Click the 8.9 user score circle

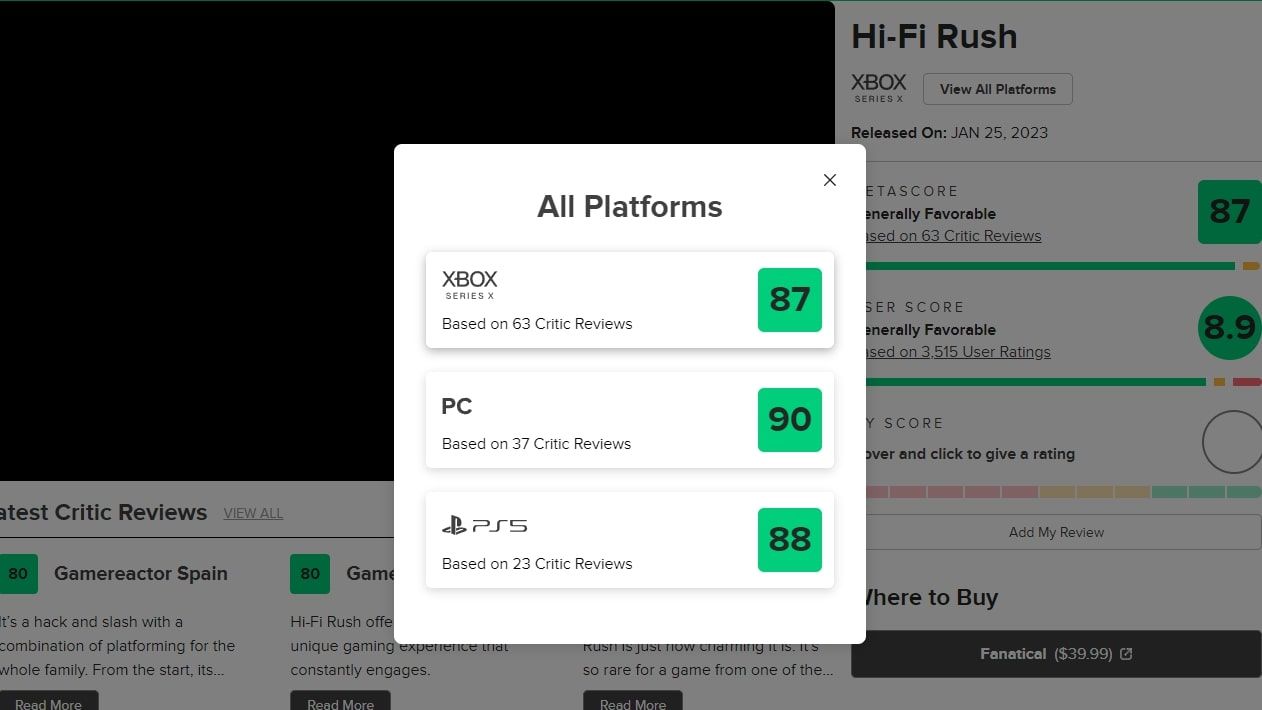click(x=1230, y=328)
